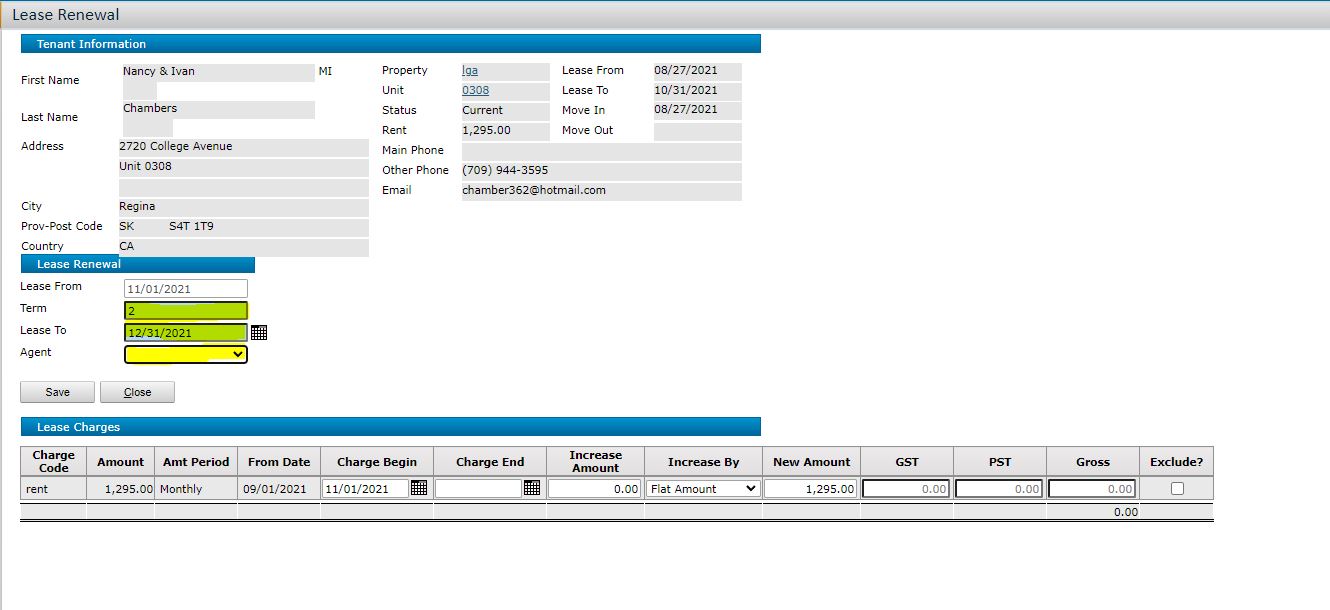Click the Tenant Information section header
Viewport: 1330px width, 610px height.
pyautogui.click(x=390, y=44)
